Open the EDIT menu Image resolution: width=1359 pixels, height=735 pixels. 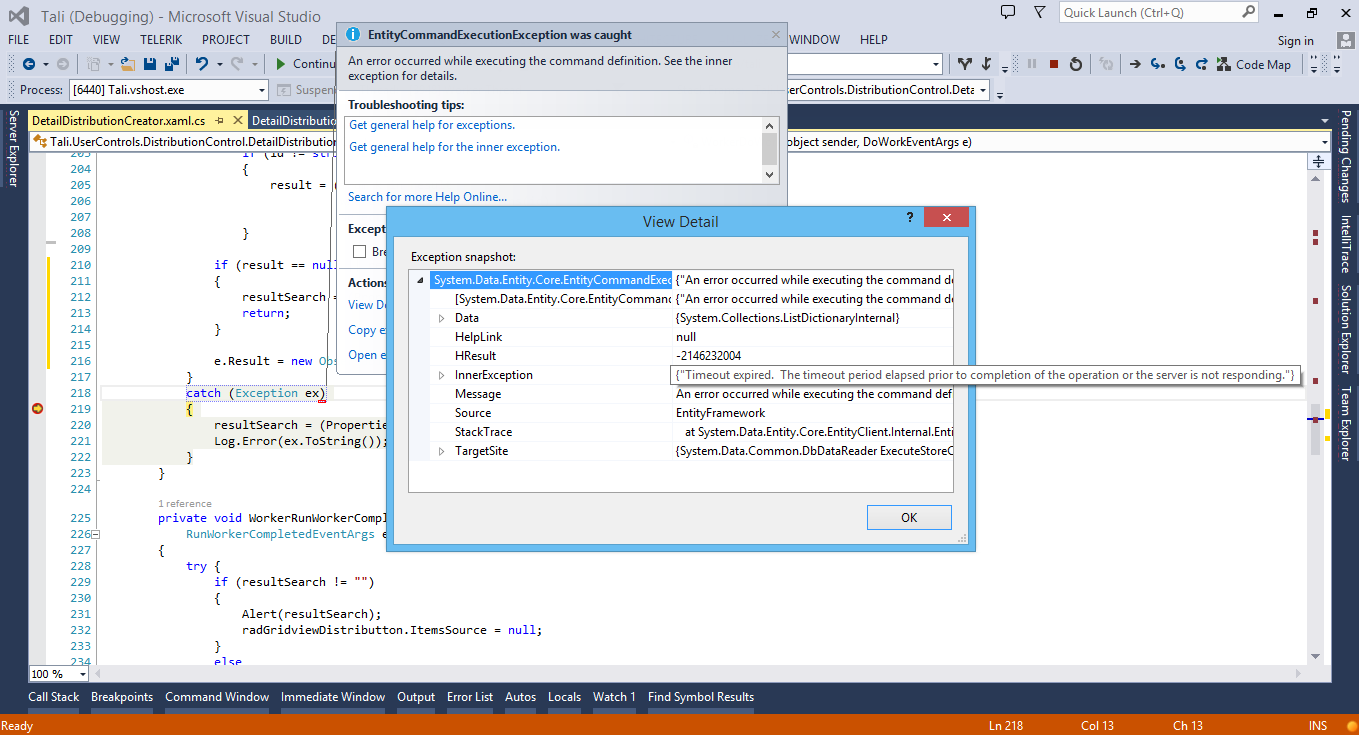click(61, 40)
